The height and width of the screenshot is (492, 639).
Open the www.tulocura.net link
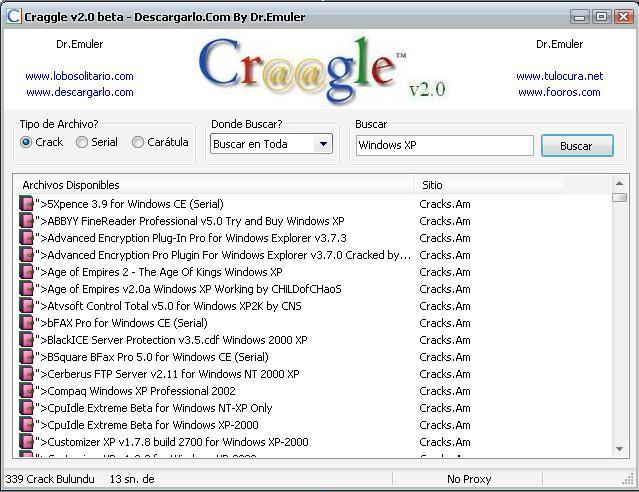point(560,76)
